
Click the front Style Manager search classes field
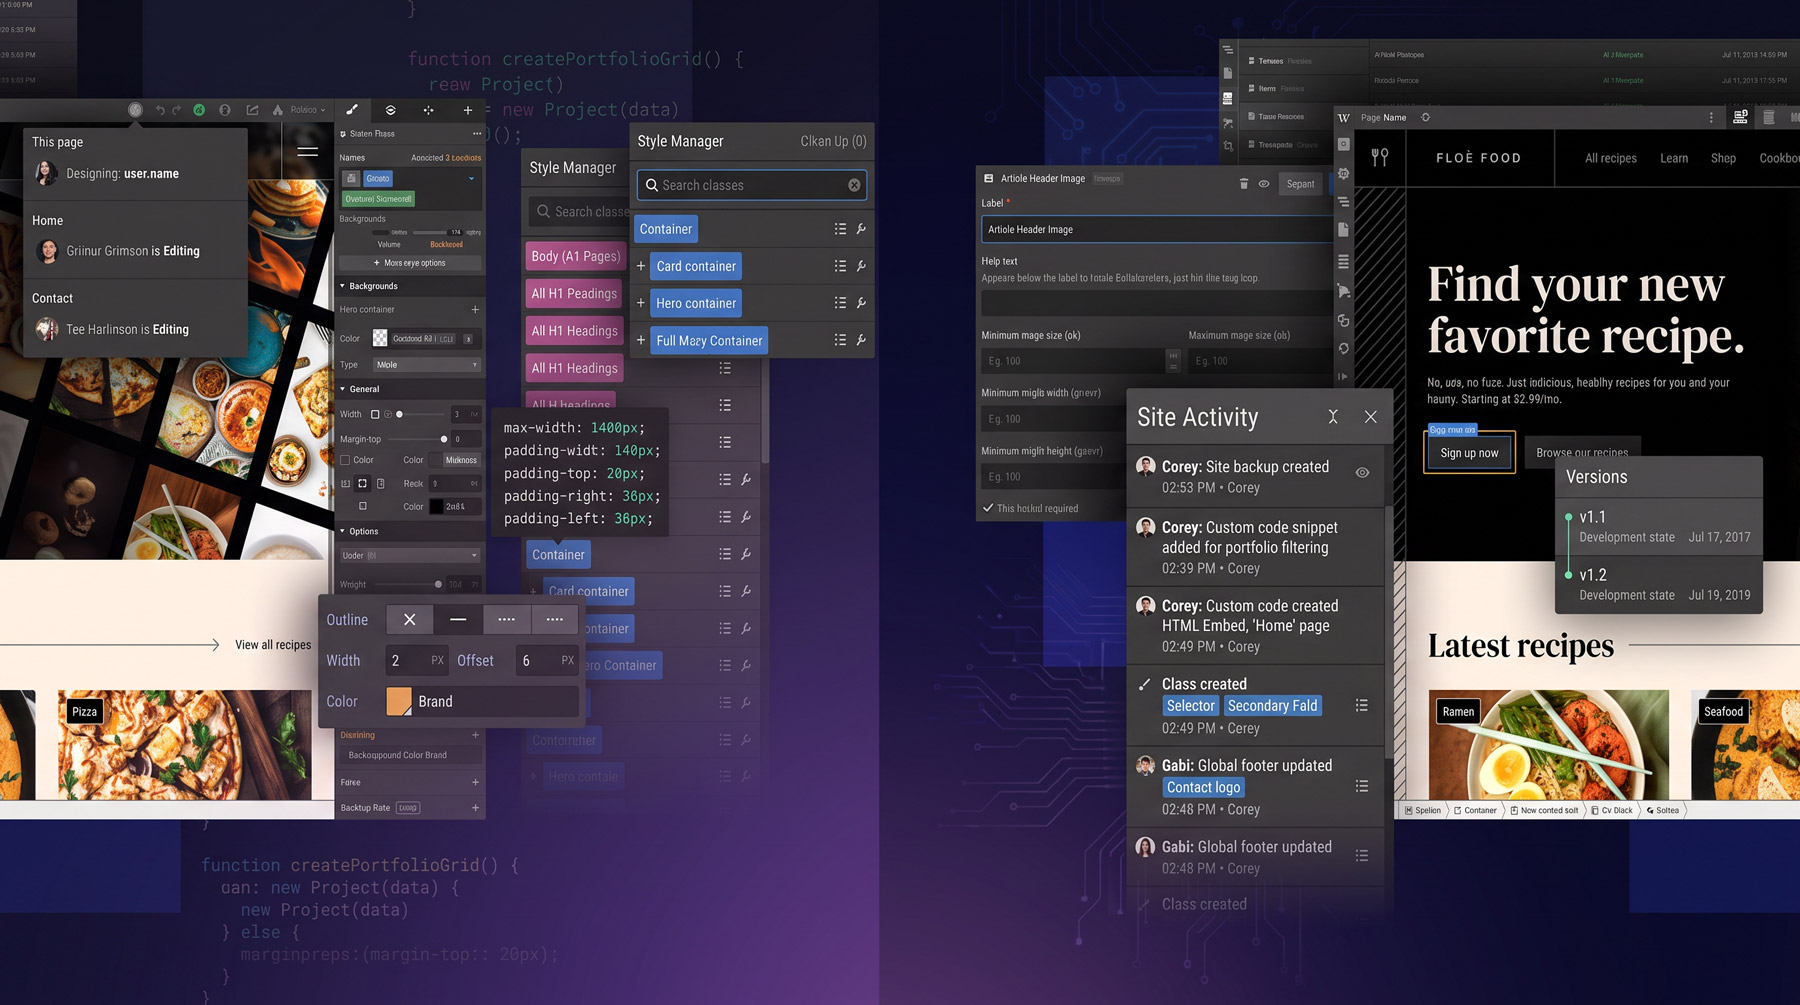click(x=752, y=185)
